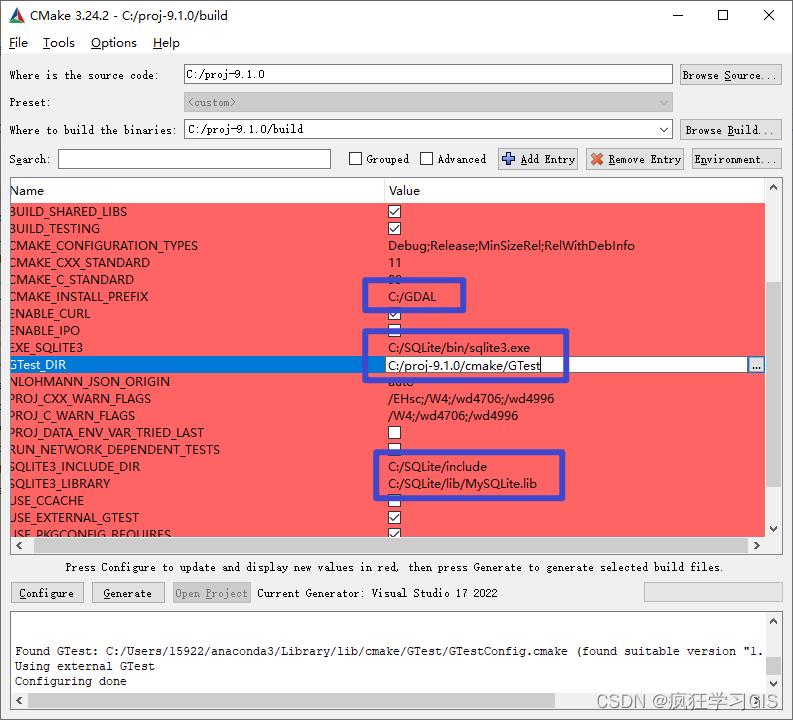Select C:/GDAL install prefix value

pos(412,297)
